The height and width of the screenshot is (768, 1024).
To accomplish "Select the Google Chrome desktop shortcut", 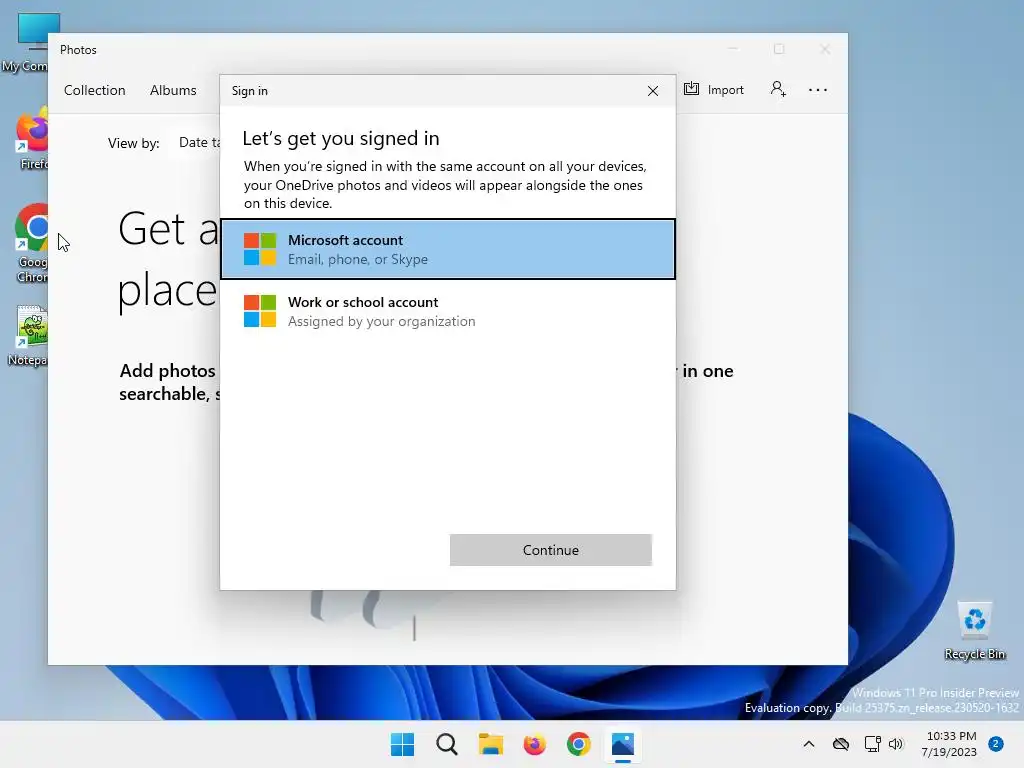I will tap(31, 243).
